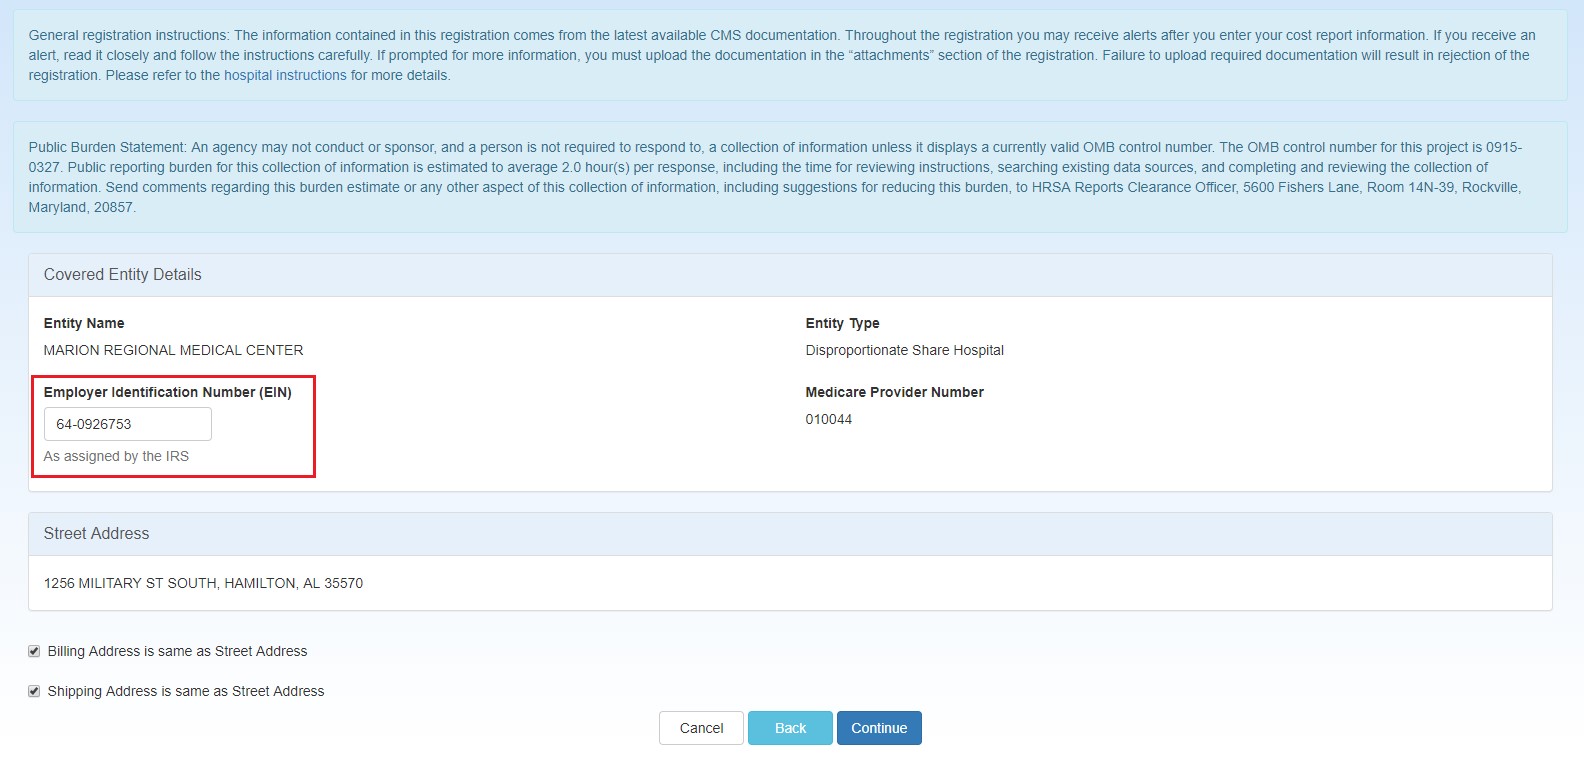This screenshot has height=762, width=1584.
Task: Toggle the Shipping Address same as Street checkbox
Action: (x=34, y=691)
